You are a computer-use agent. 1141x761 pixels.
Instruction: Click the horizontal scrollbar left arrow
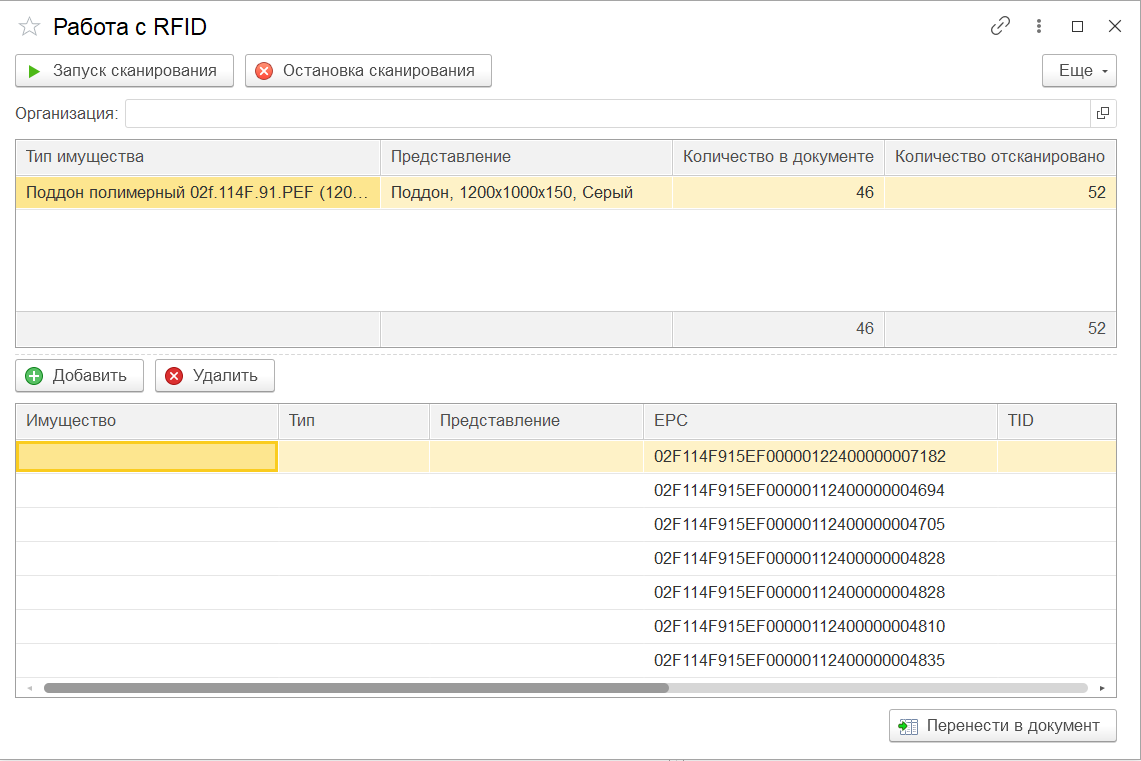pyautogui.click(x=30, y=688)
